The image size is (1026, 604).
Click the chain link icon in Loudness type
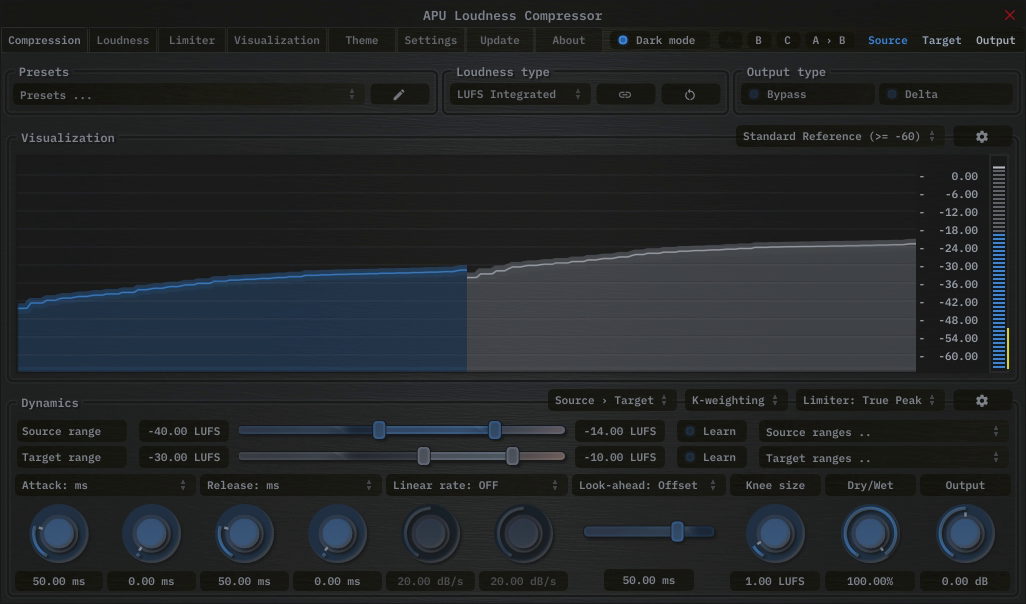click(625, 93)
